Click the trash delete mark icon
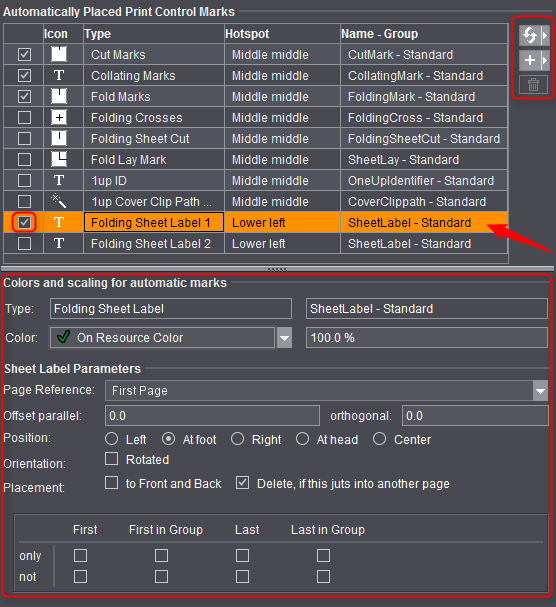The image size is (556, 607). (533, 84)
